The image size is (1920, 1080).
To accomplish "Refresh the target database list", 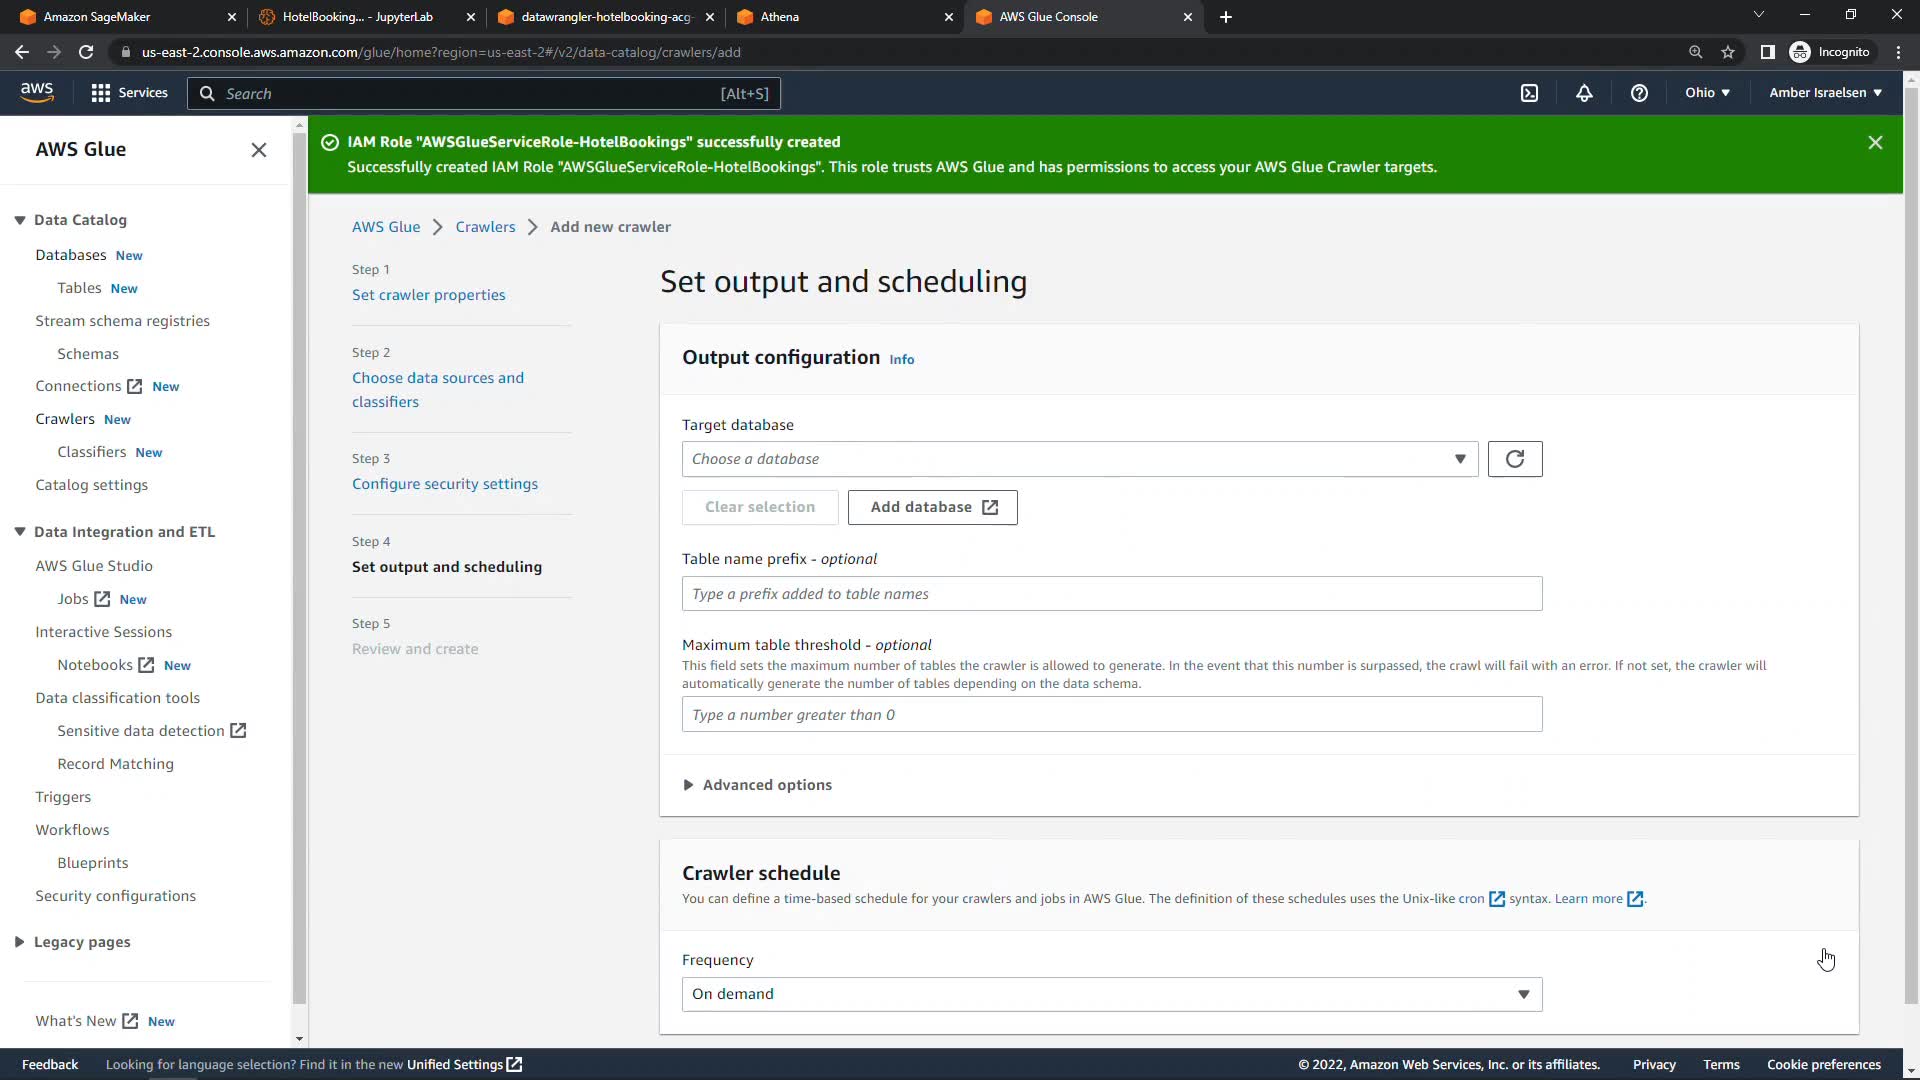I will 1514,459.
